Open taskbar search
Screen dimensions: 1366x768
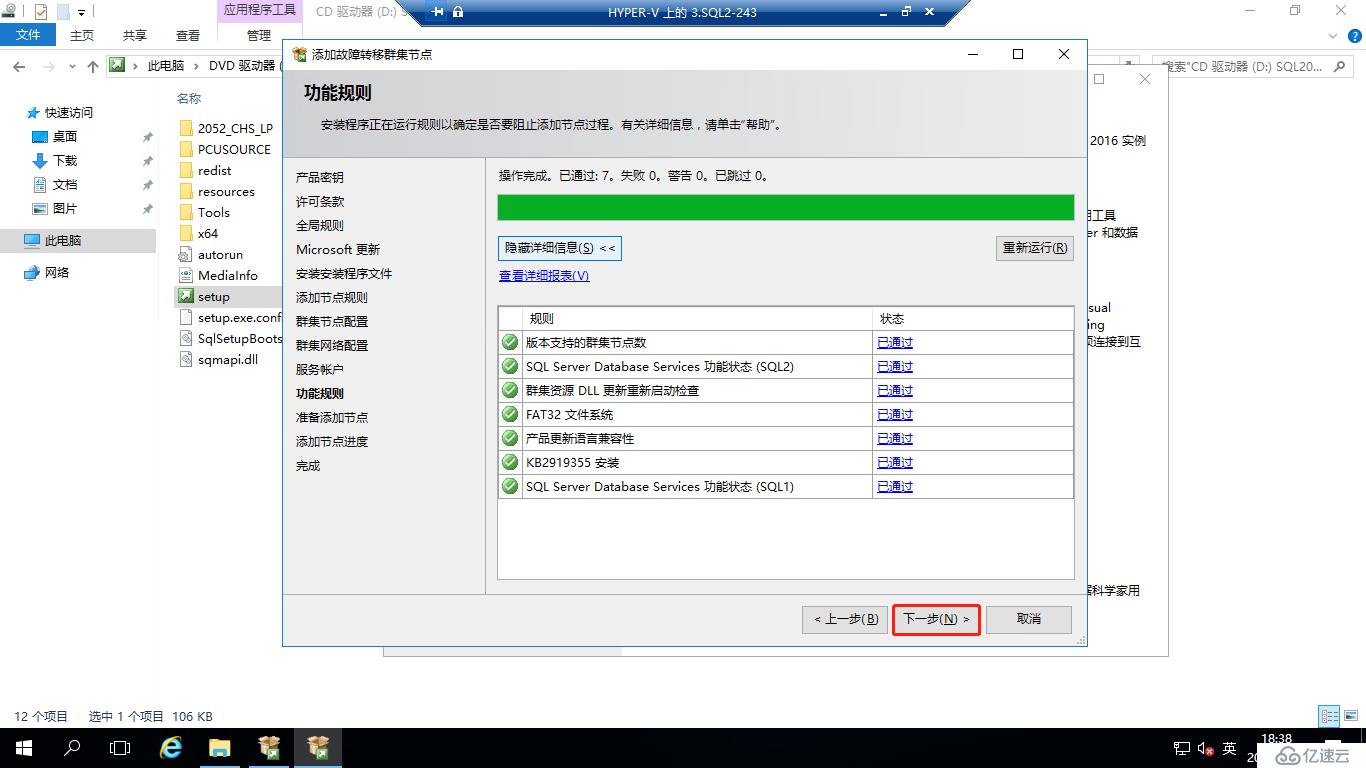72,748
